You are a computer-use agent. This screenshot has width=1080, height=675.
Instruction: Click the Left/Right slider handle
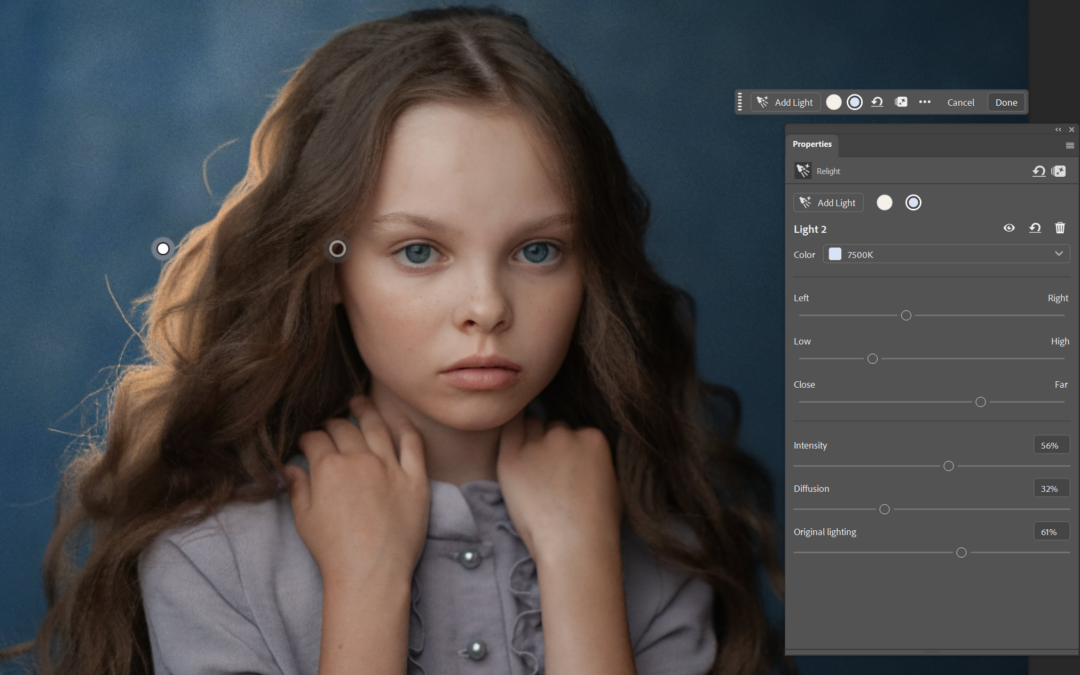click(906, 315)
